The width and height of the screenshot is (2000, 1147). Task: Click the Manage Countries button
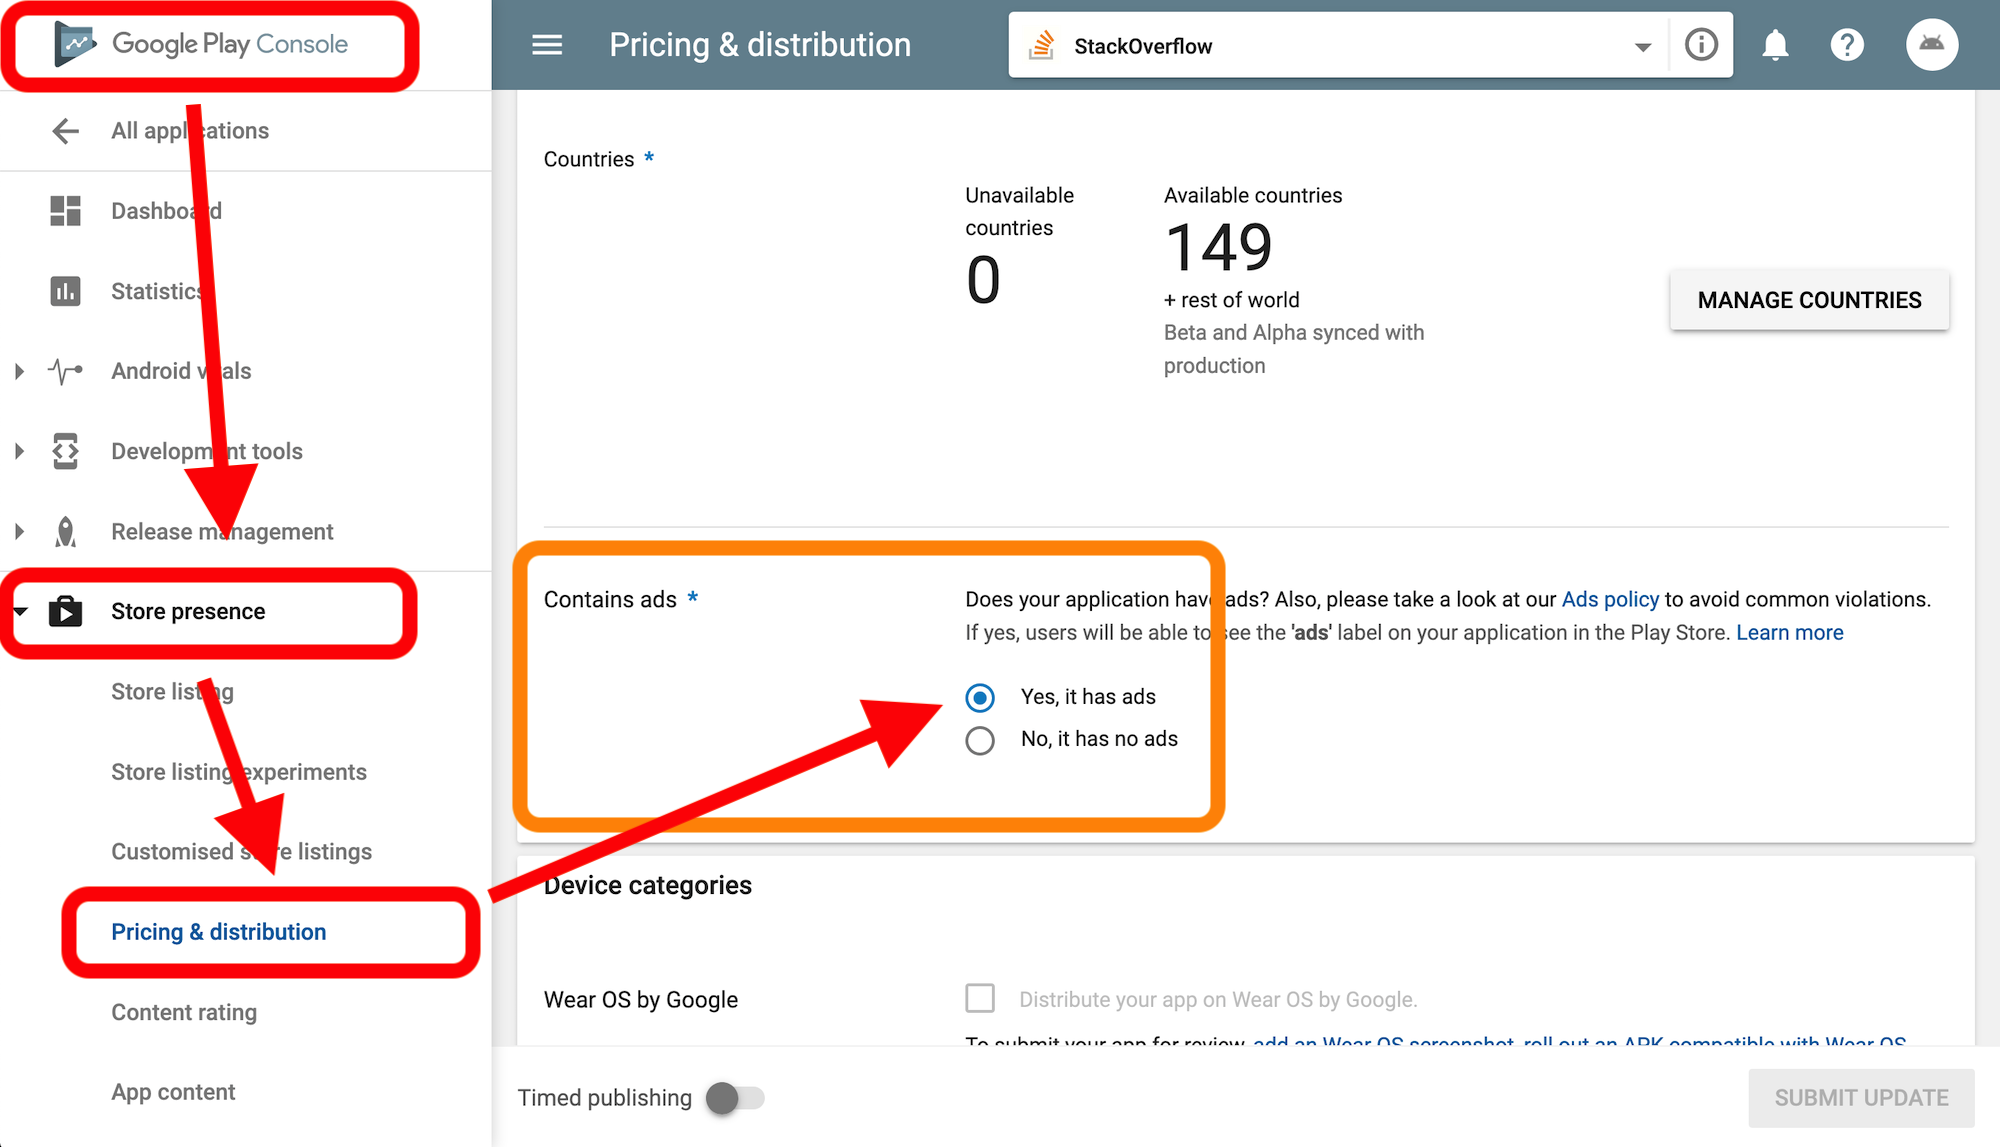(1809, 300)
